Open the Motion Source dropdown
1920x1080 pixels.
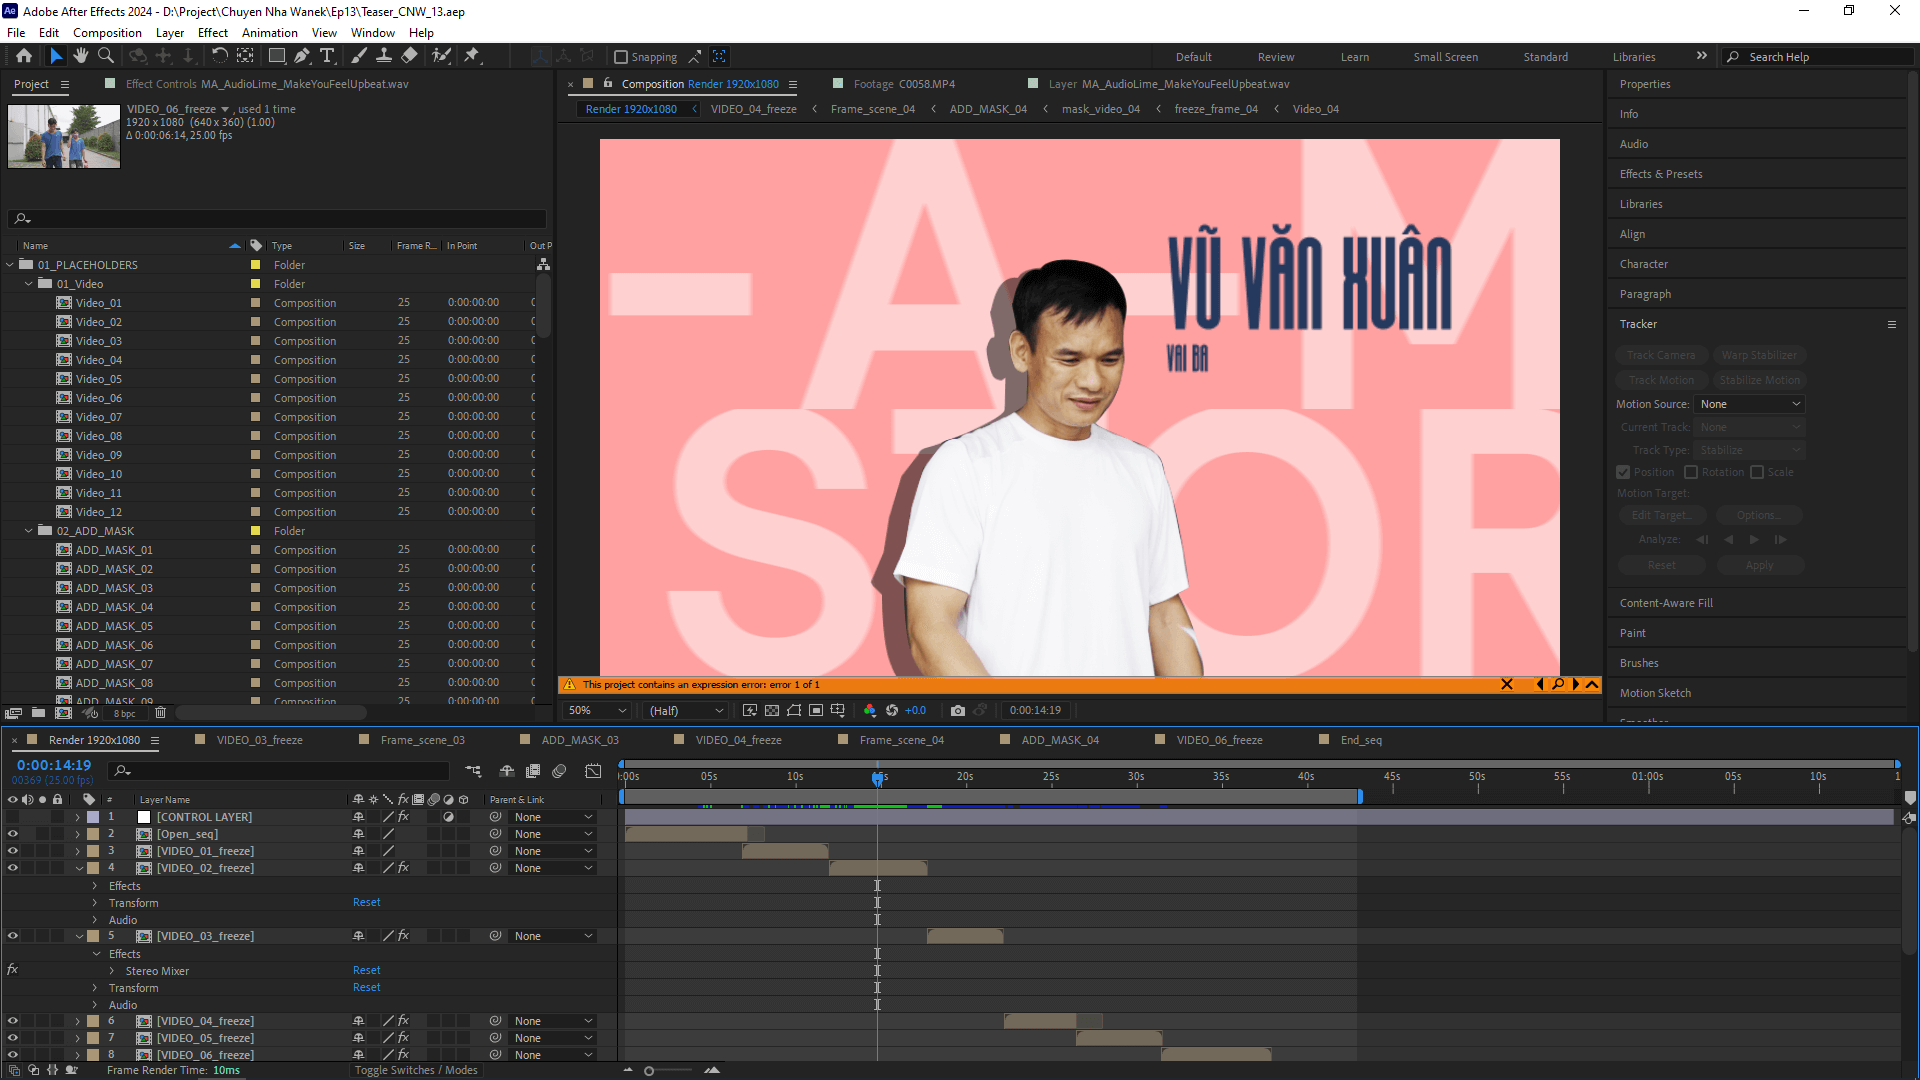coord(1750,404)
